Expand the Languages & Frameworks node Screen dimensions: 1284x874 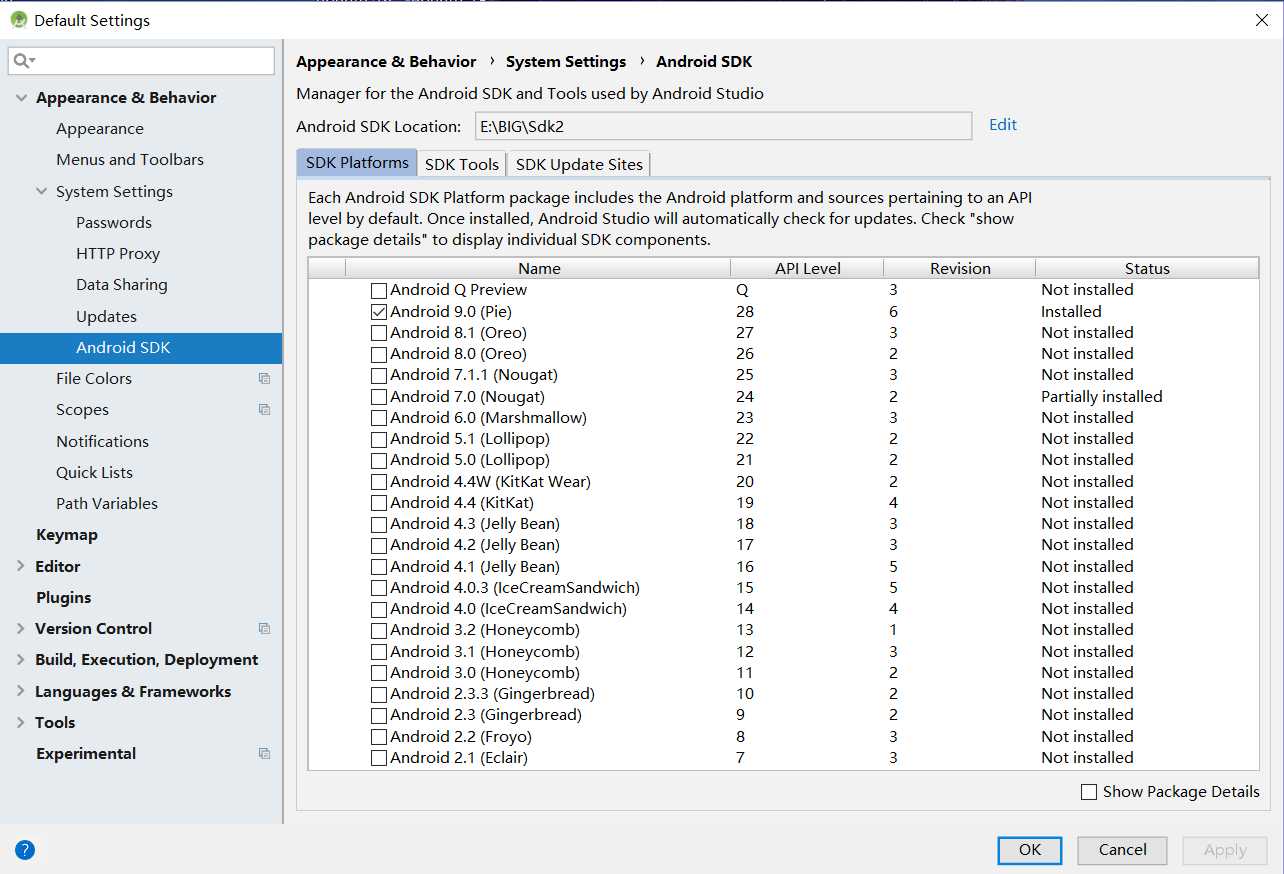pyautogui.click(x=21, y=691)
